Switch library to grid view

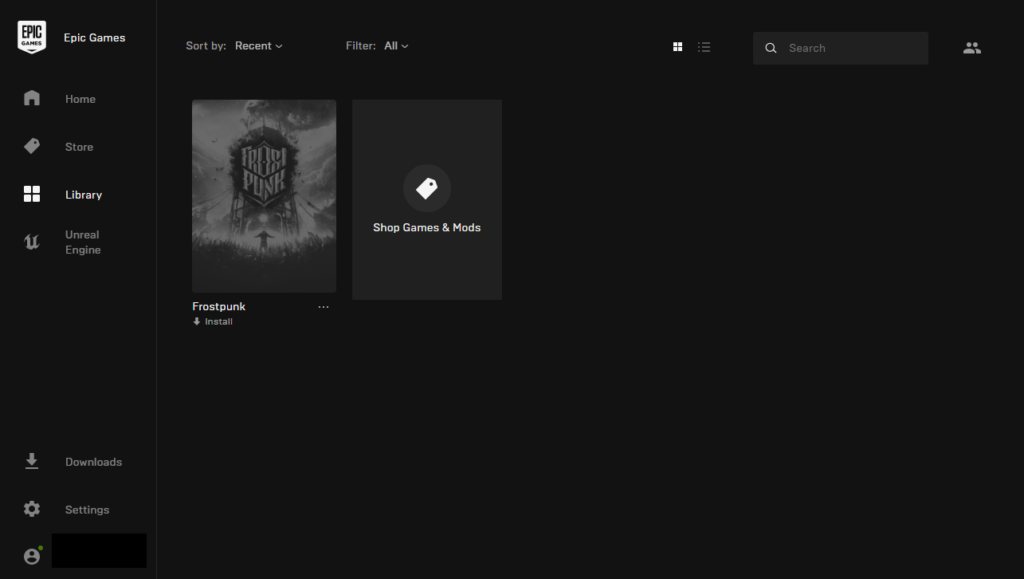(x=678, y=47)
